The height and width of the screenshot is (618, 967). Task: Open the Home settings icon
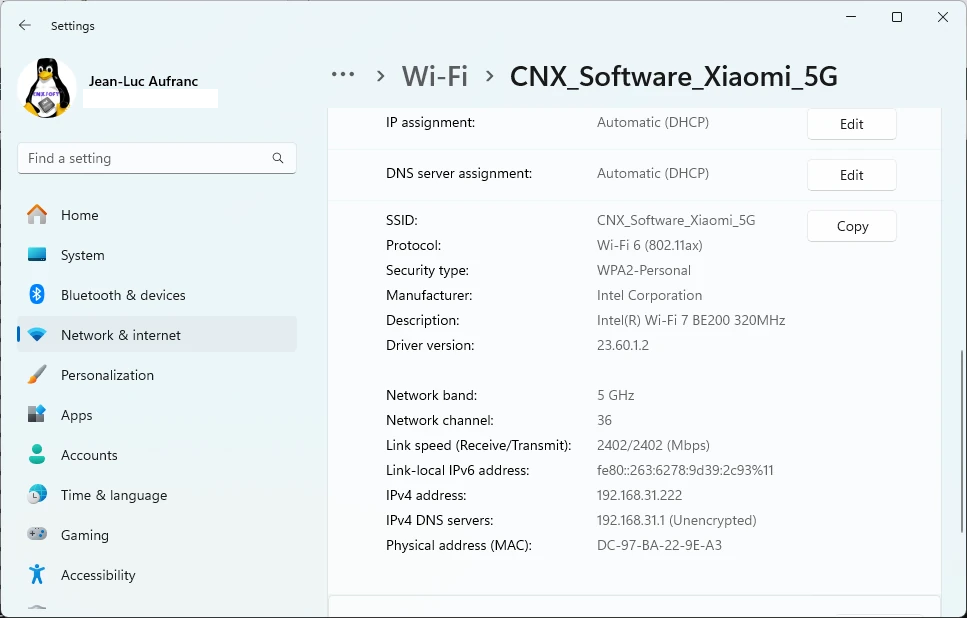click(37, 215)
